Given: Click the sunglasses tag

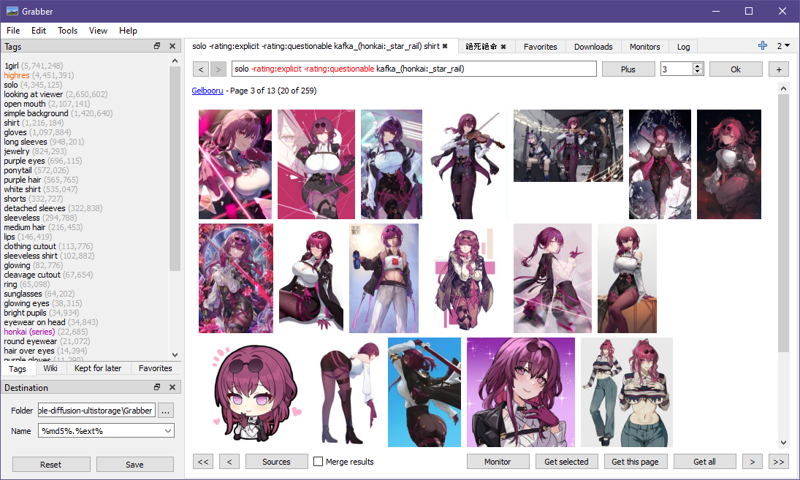Looking at the screenshot, I should click(23, 293).
